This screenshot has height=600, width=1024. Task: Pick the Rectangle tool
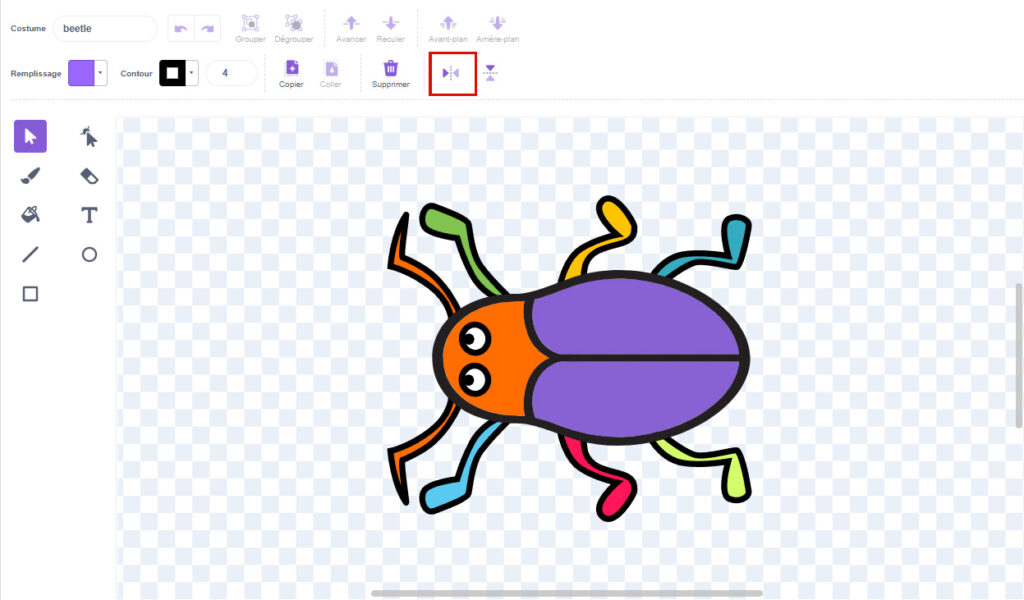click(x=30, y=294)
